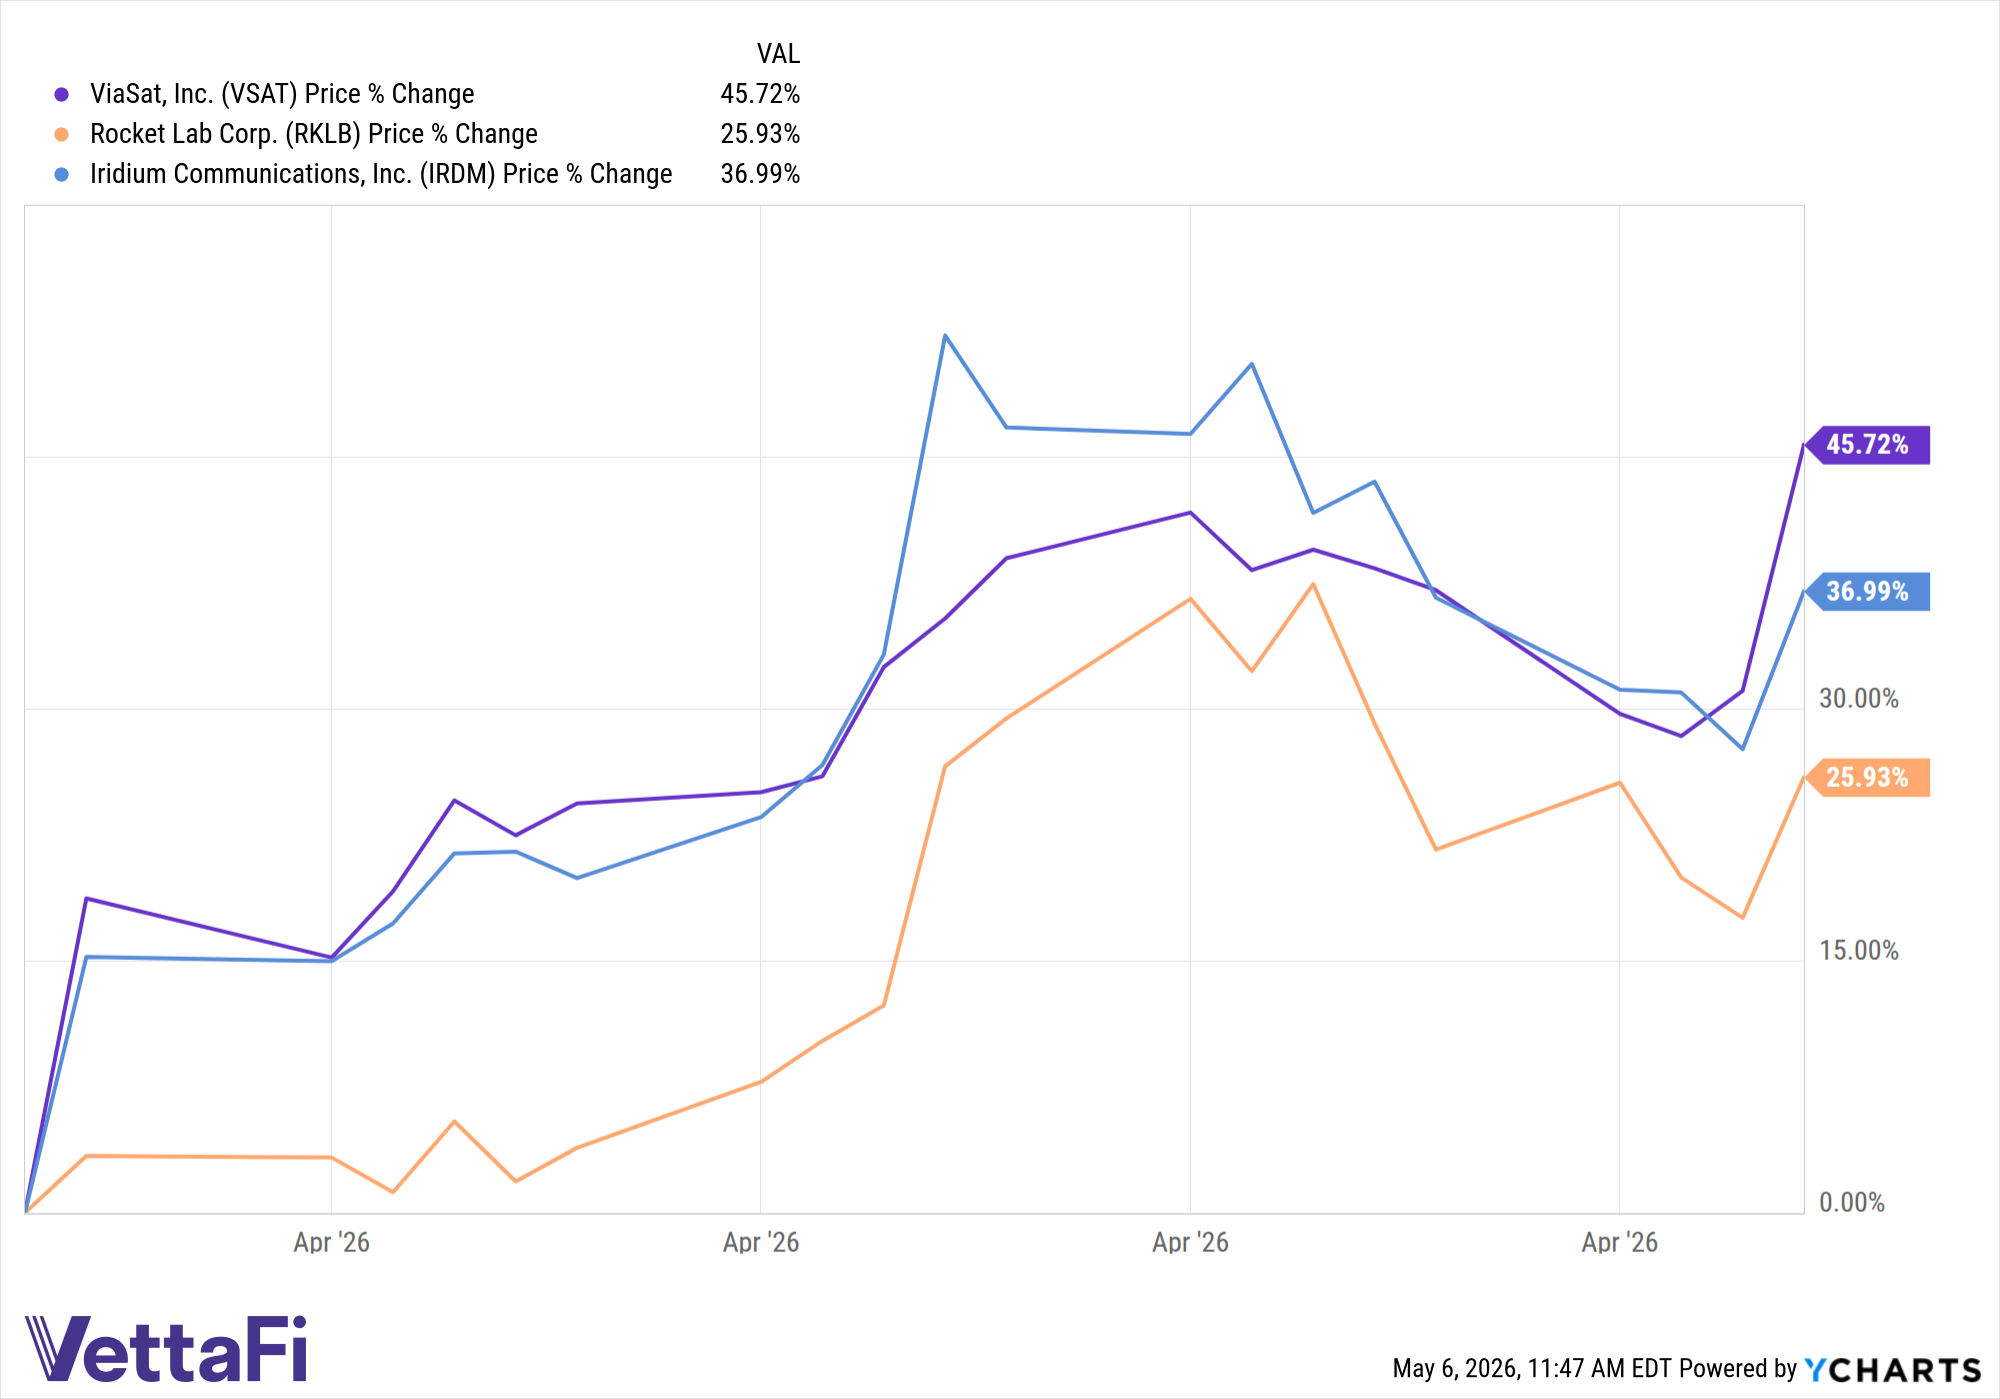The width and height of the screenshot is (2000, 1399).
Task: Click the last Apr '26 x-axis label
Action: pos(1619,1242)
